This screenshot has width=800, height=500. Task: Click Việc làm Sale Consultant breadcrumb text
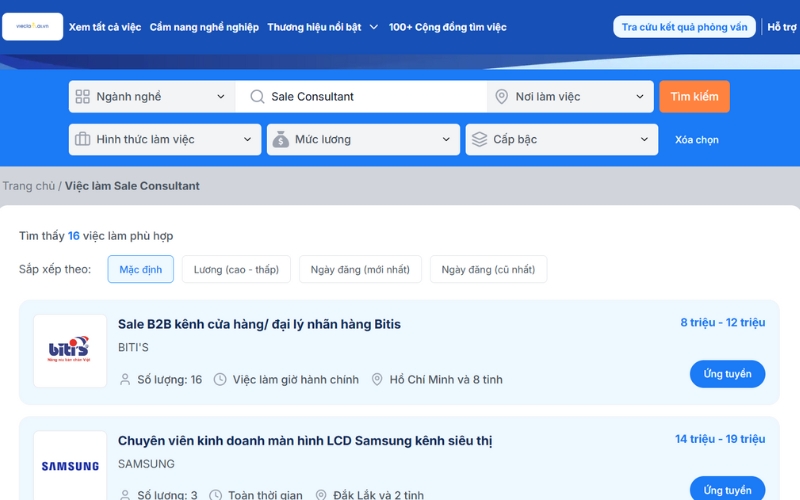(x=132, y=186)
